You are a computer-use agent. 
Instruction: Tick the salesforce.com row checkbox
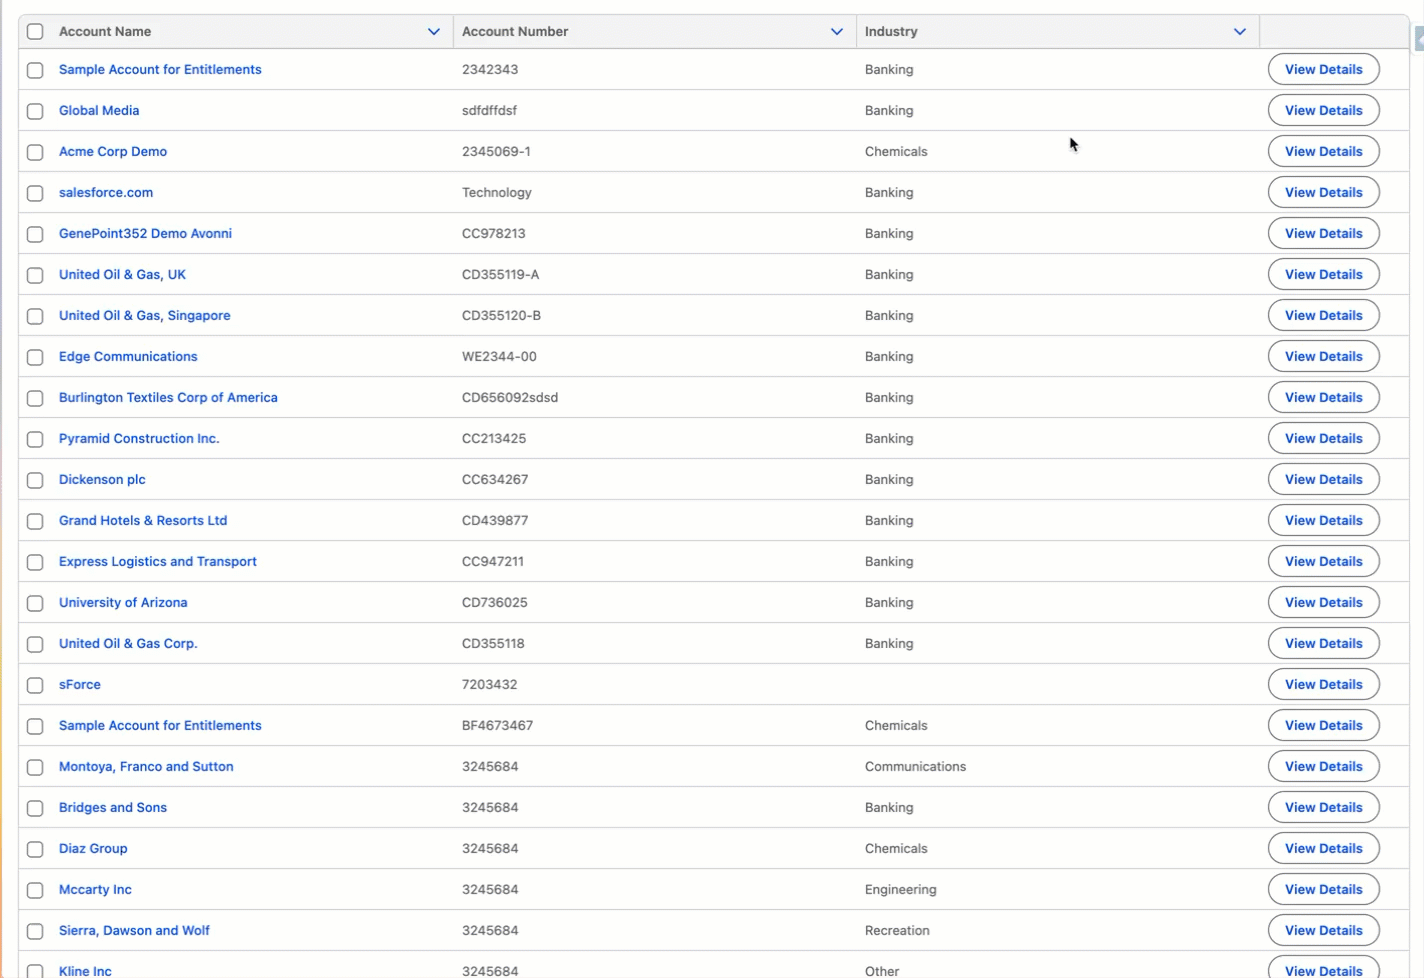tap(35, 193)
